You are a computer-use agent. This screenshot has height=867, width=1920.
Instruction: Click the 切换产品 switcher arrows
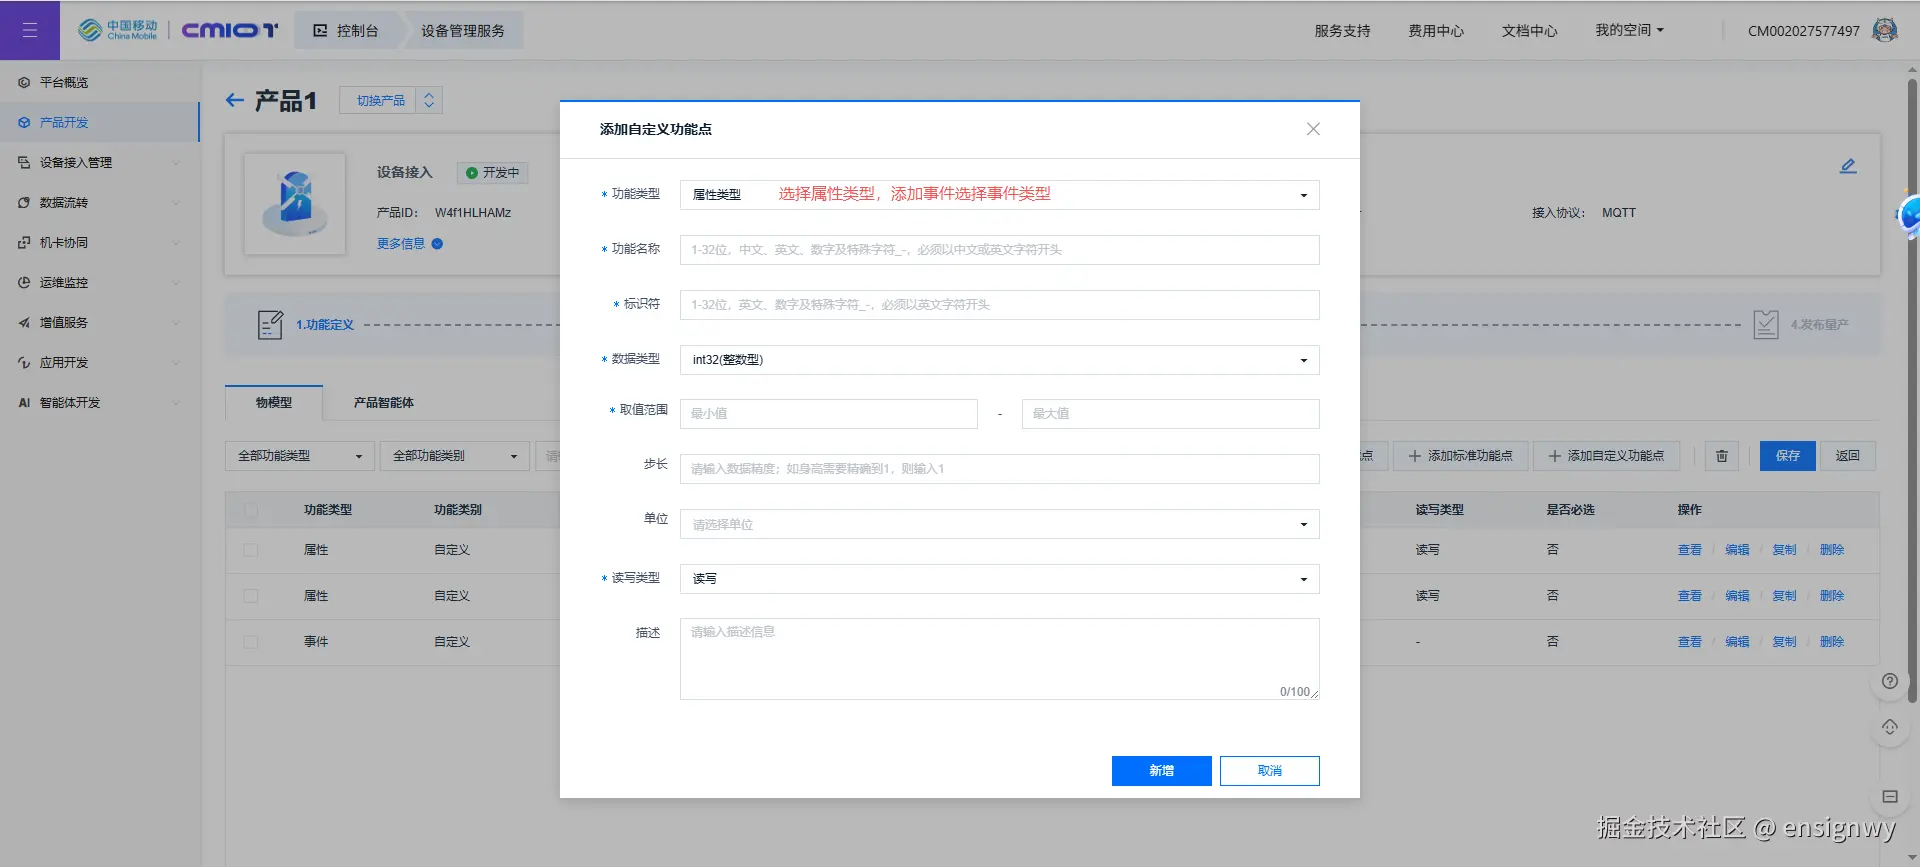(429, 100)
